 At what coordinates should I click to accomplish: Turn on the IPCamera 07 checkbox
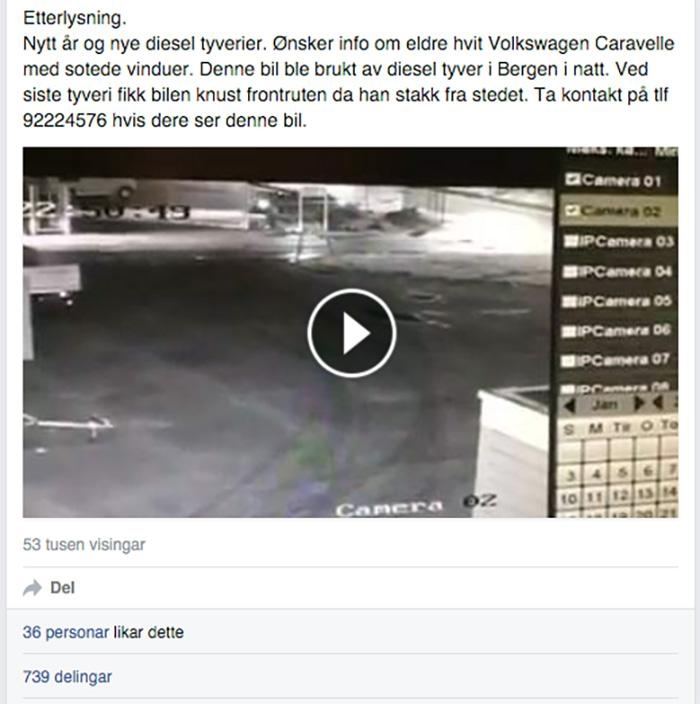click(568, 361)
